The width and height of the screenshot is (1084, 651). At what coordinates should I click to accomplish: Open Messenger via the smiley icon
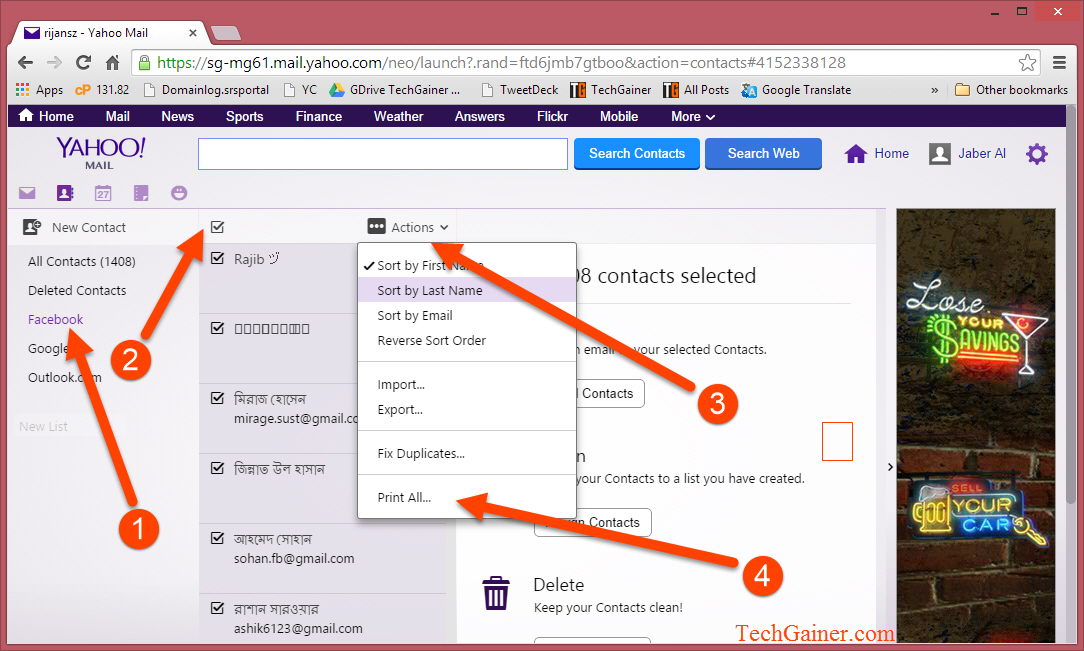(x=178, y=192)
